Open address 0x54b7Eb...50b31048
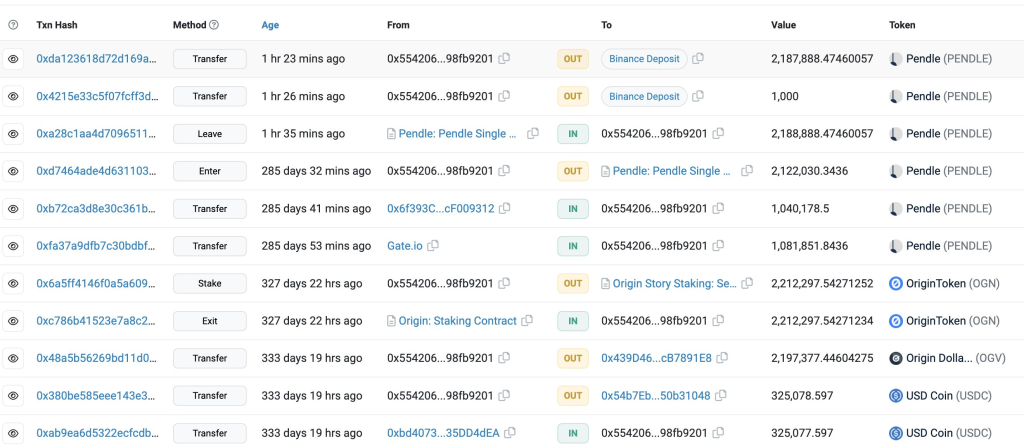The width and height of the screenshot is (1024, 445). tap(656, 395)
